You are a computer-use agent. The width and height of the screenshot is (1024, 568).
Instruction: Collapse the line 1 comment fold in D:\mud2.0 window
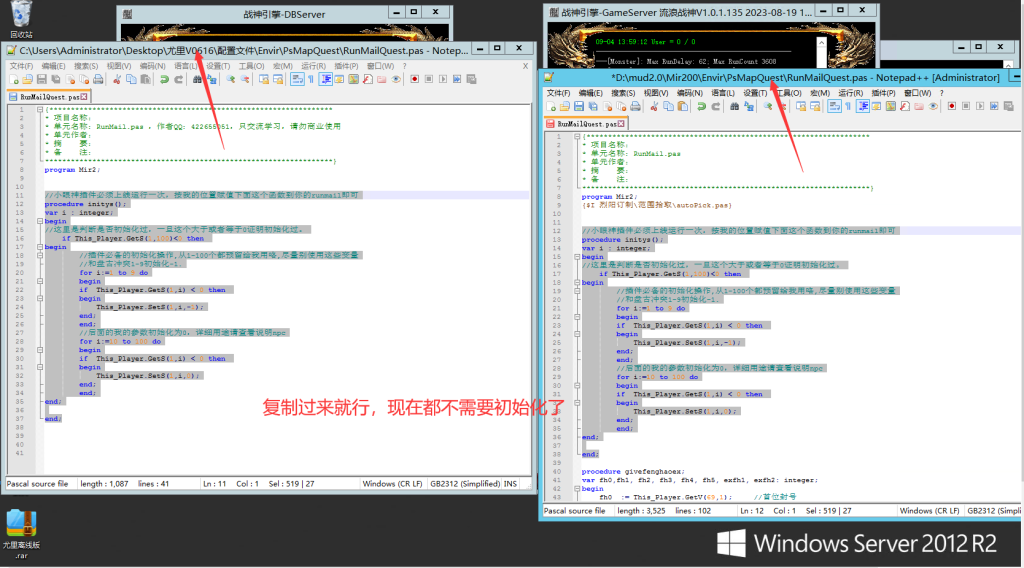(576, 137)
